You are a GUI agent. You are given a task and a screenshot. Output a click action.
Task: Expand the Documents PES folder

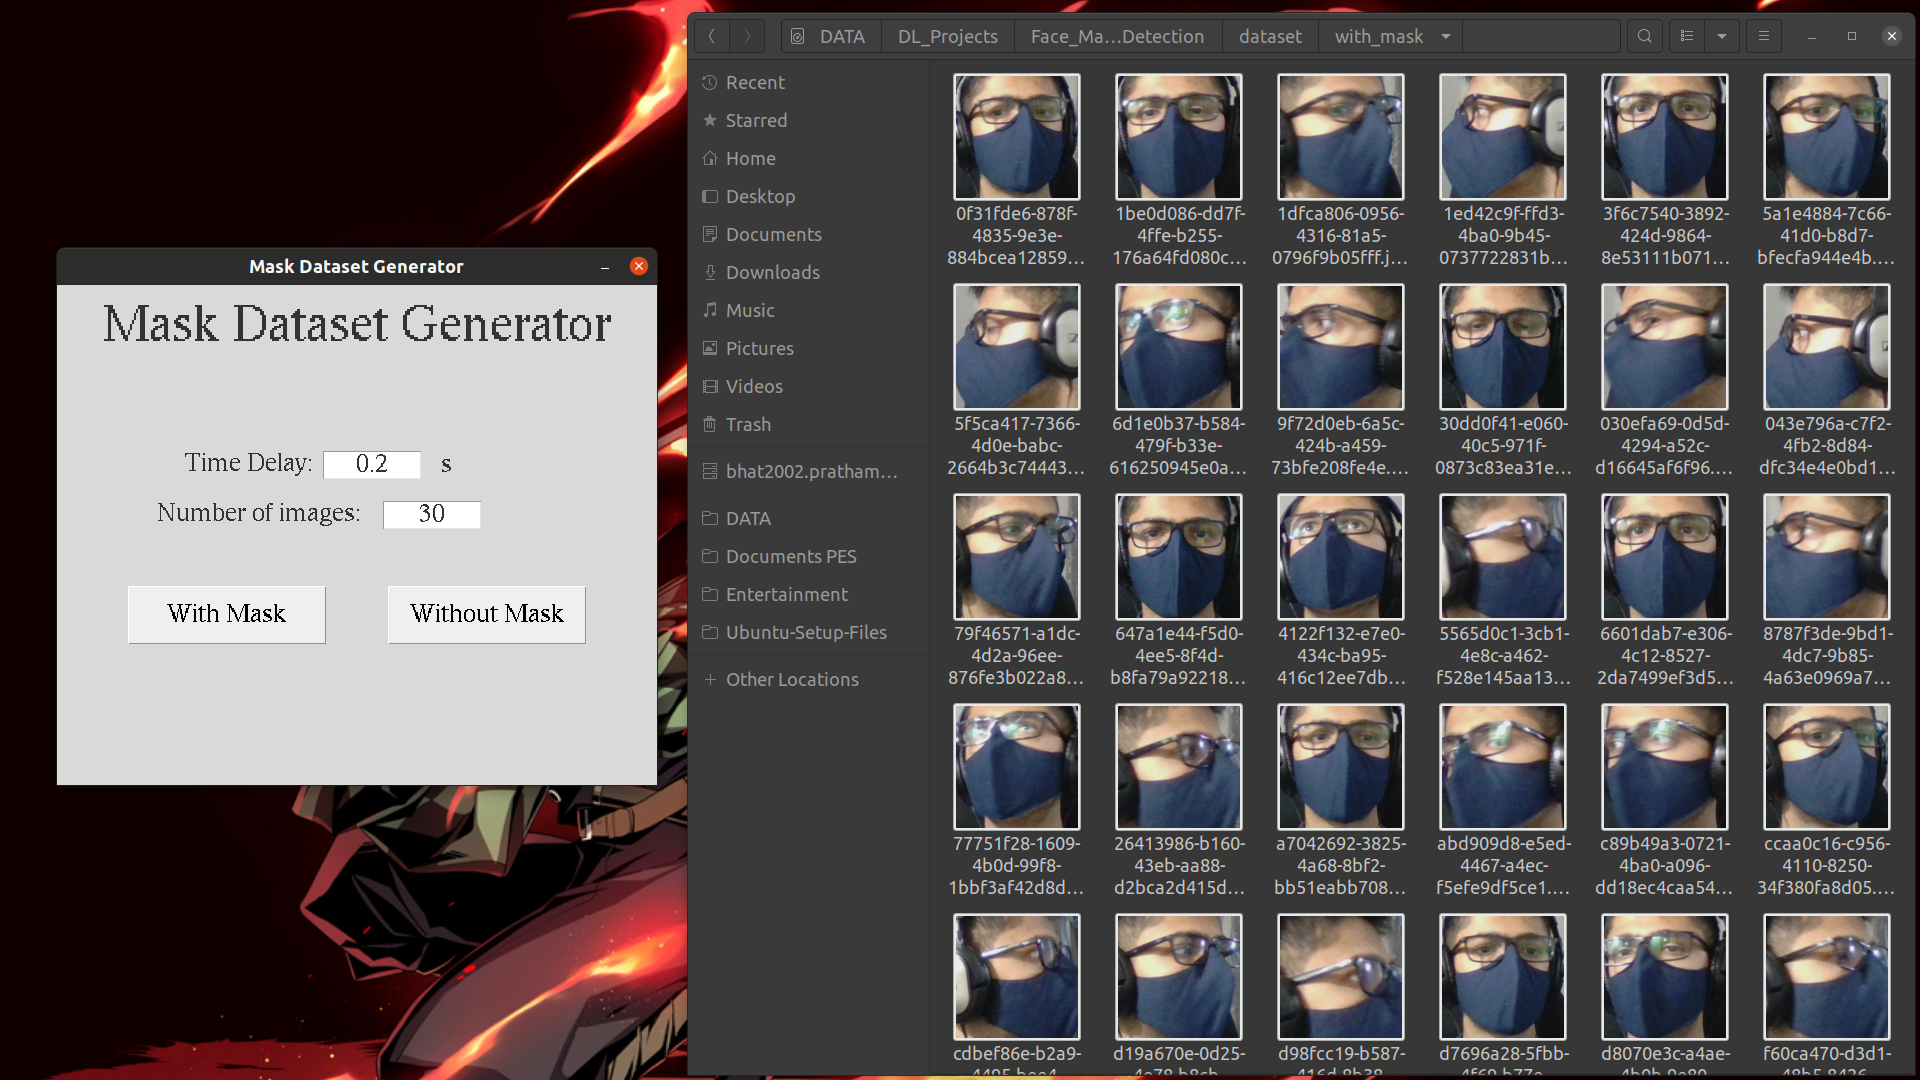click(791, 555)
